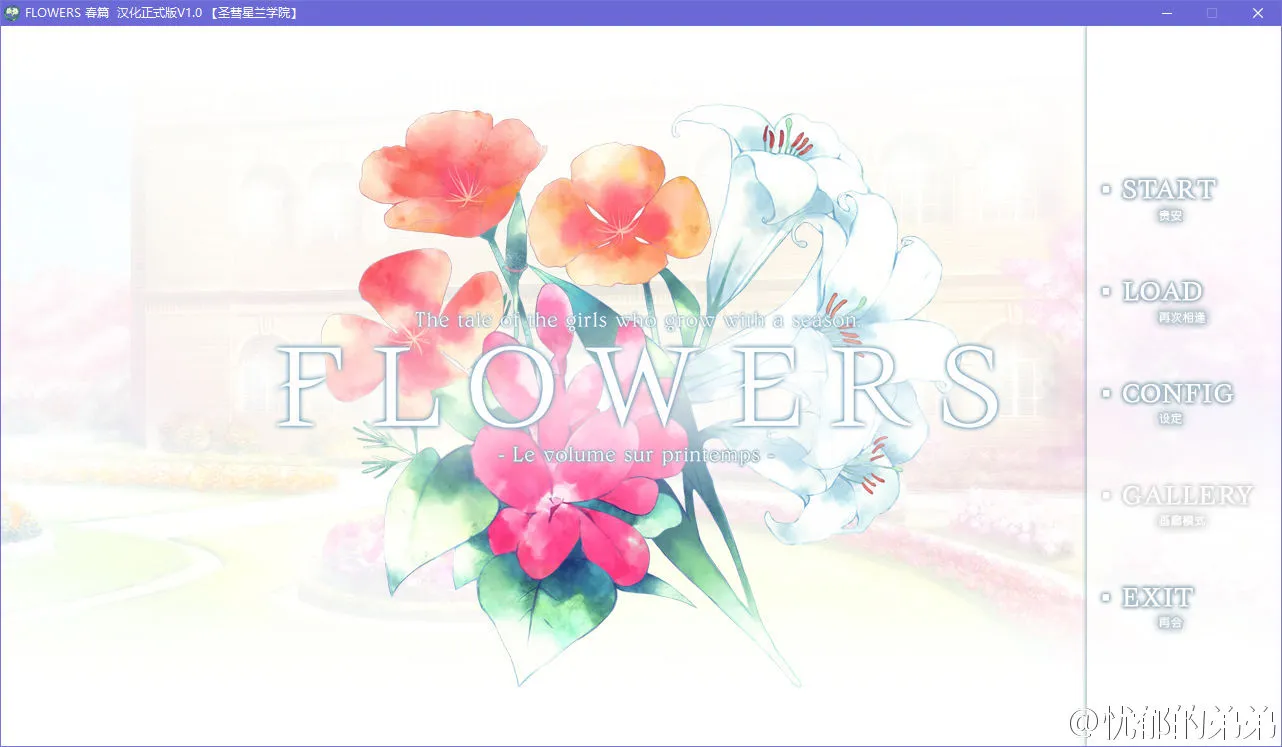The width and height of the screenshot is (1282, 747).
Task: Select START to begin a new game
Action: pos(1170,190)
